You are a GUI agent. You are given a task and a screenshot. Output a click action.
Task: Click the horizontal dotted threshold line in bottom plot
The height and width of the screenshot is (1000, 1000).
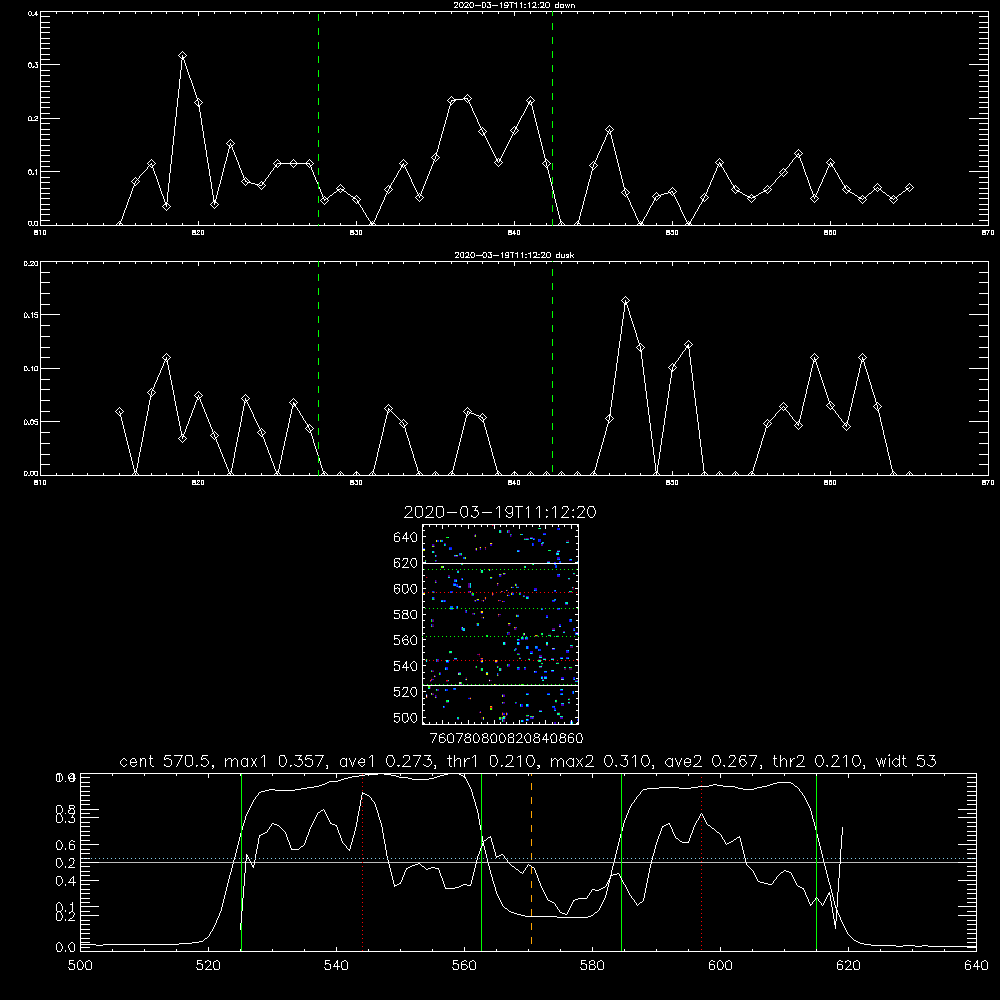(x=528, y=858)
